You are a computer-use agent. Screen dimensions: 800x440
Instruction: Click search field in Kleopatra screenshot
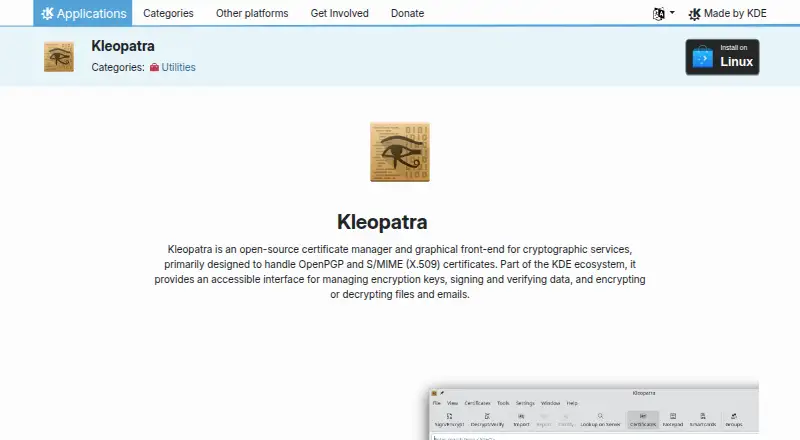[594, 437]
